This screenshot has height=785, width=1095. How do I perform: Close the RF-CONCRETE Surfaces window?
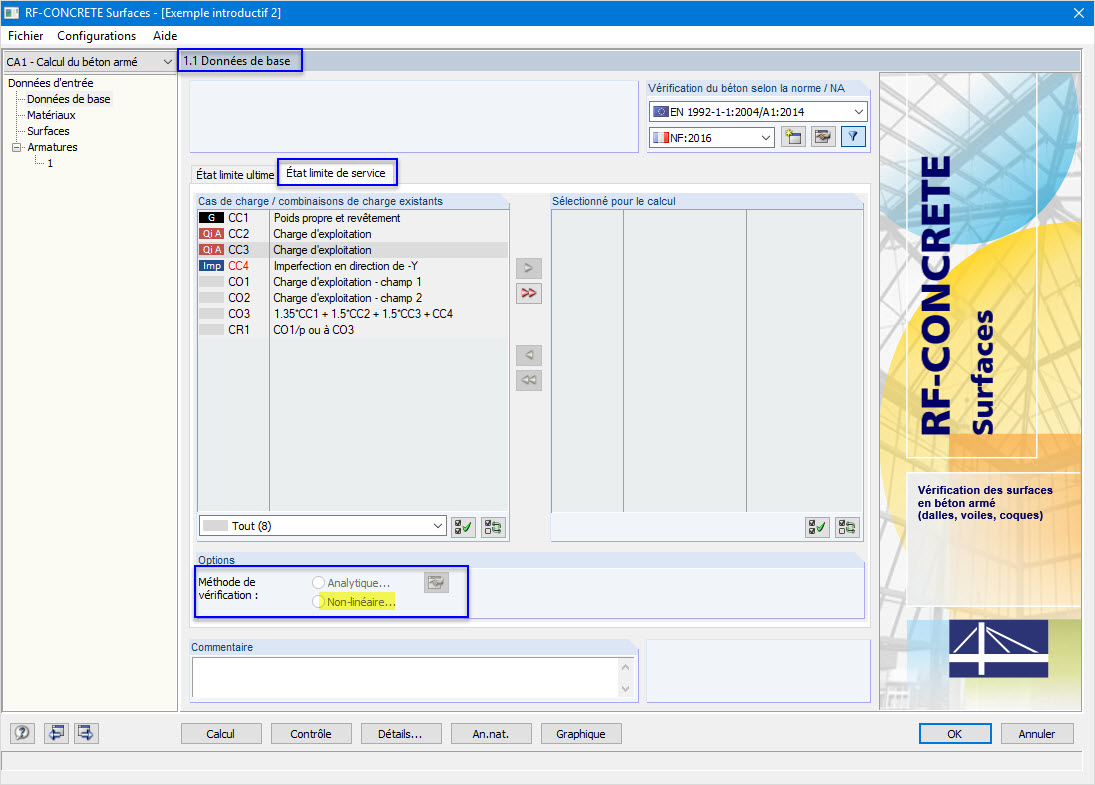coord(1079,13)
